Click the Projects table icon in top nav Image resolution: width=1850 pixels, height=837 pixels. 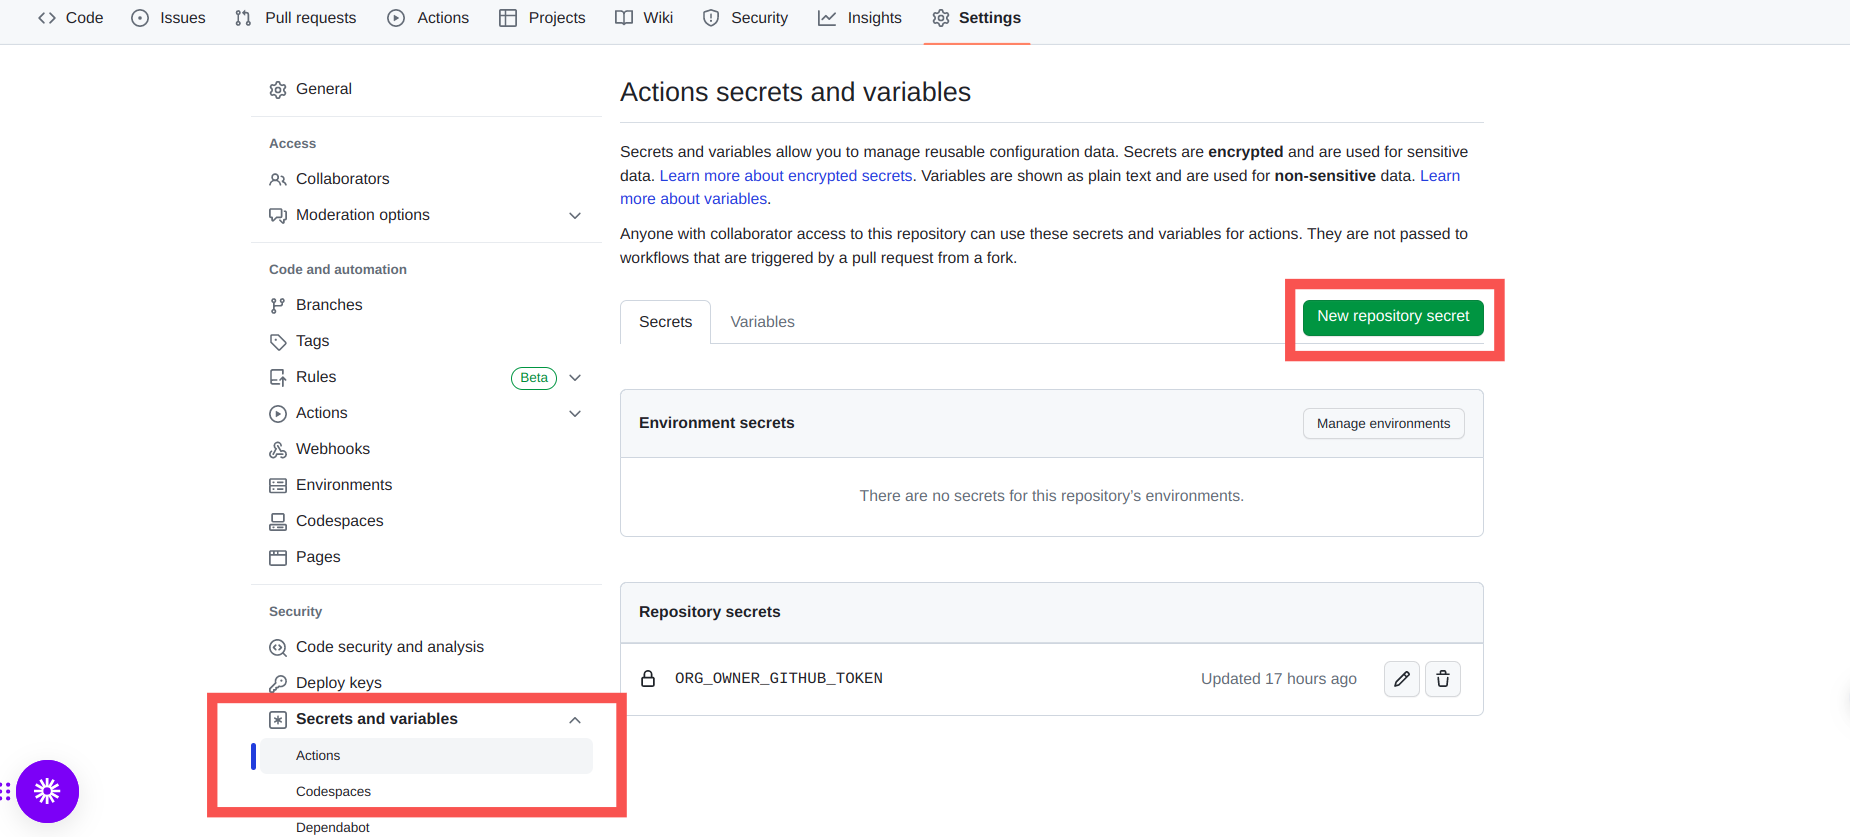tap(508, 18)
